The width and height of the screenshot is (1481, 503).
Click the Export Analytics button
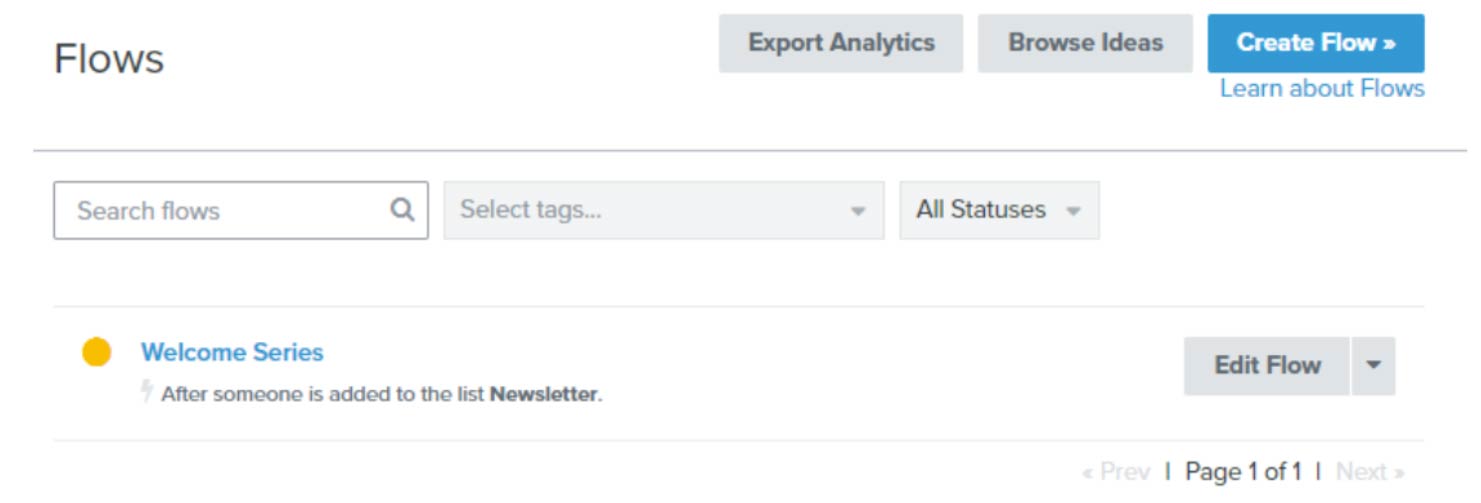(841, 43)
